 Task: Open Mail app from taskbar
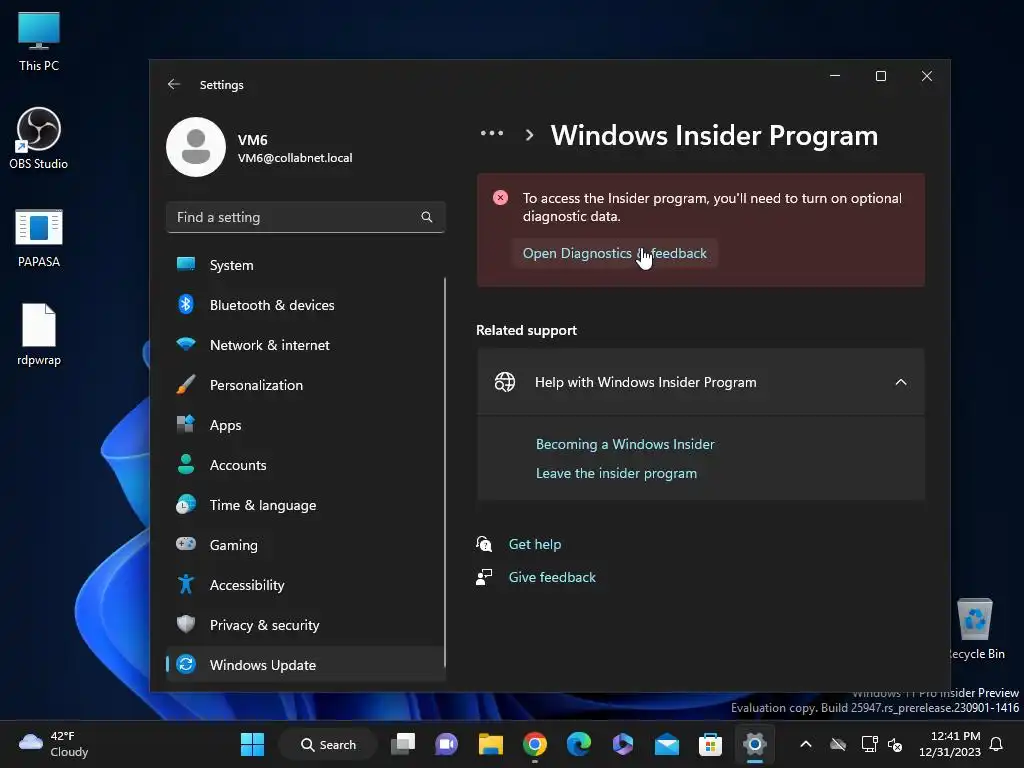click(666, 744)
